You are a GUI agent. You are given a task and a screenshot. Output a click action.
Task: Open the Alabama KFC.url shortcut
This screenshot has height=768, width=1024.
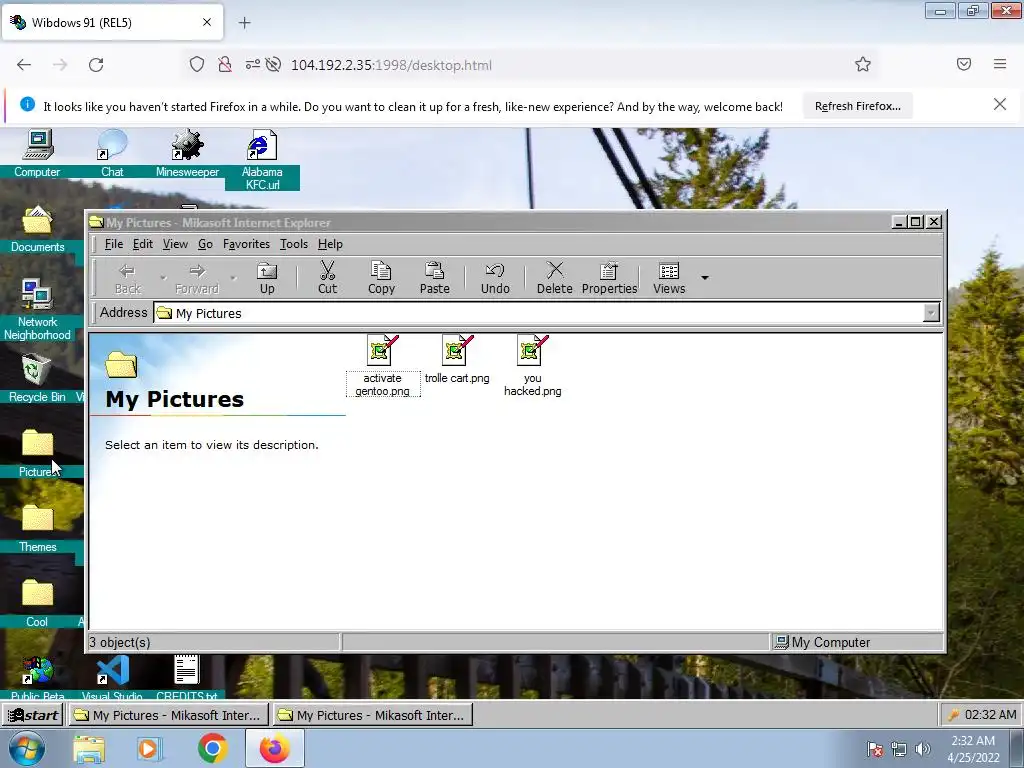(262, 160)
